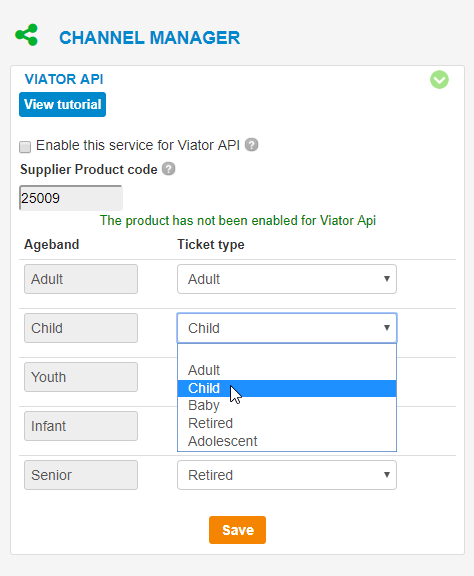Enable this service for Viator API checkbox
Screen dimensions: 474x576
[25, 147]
